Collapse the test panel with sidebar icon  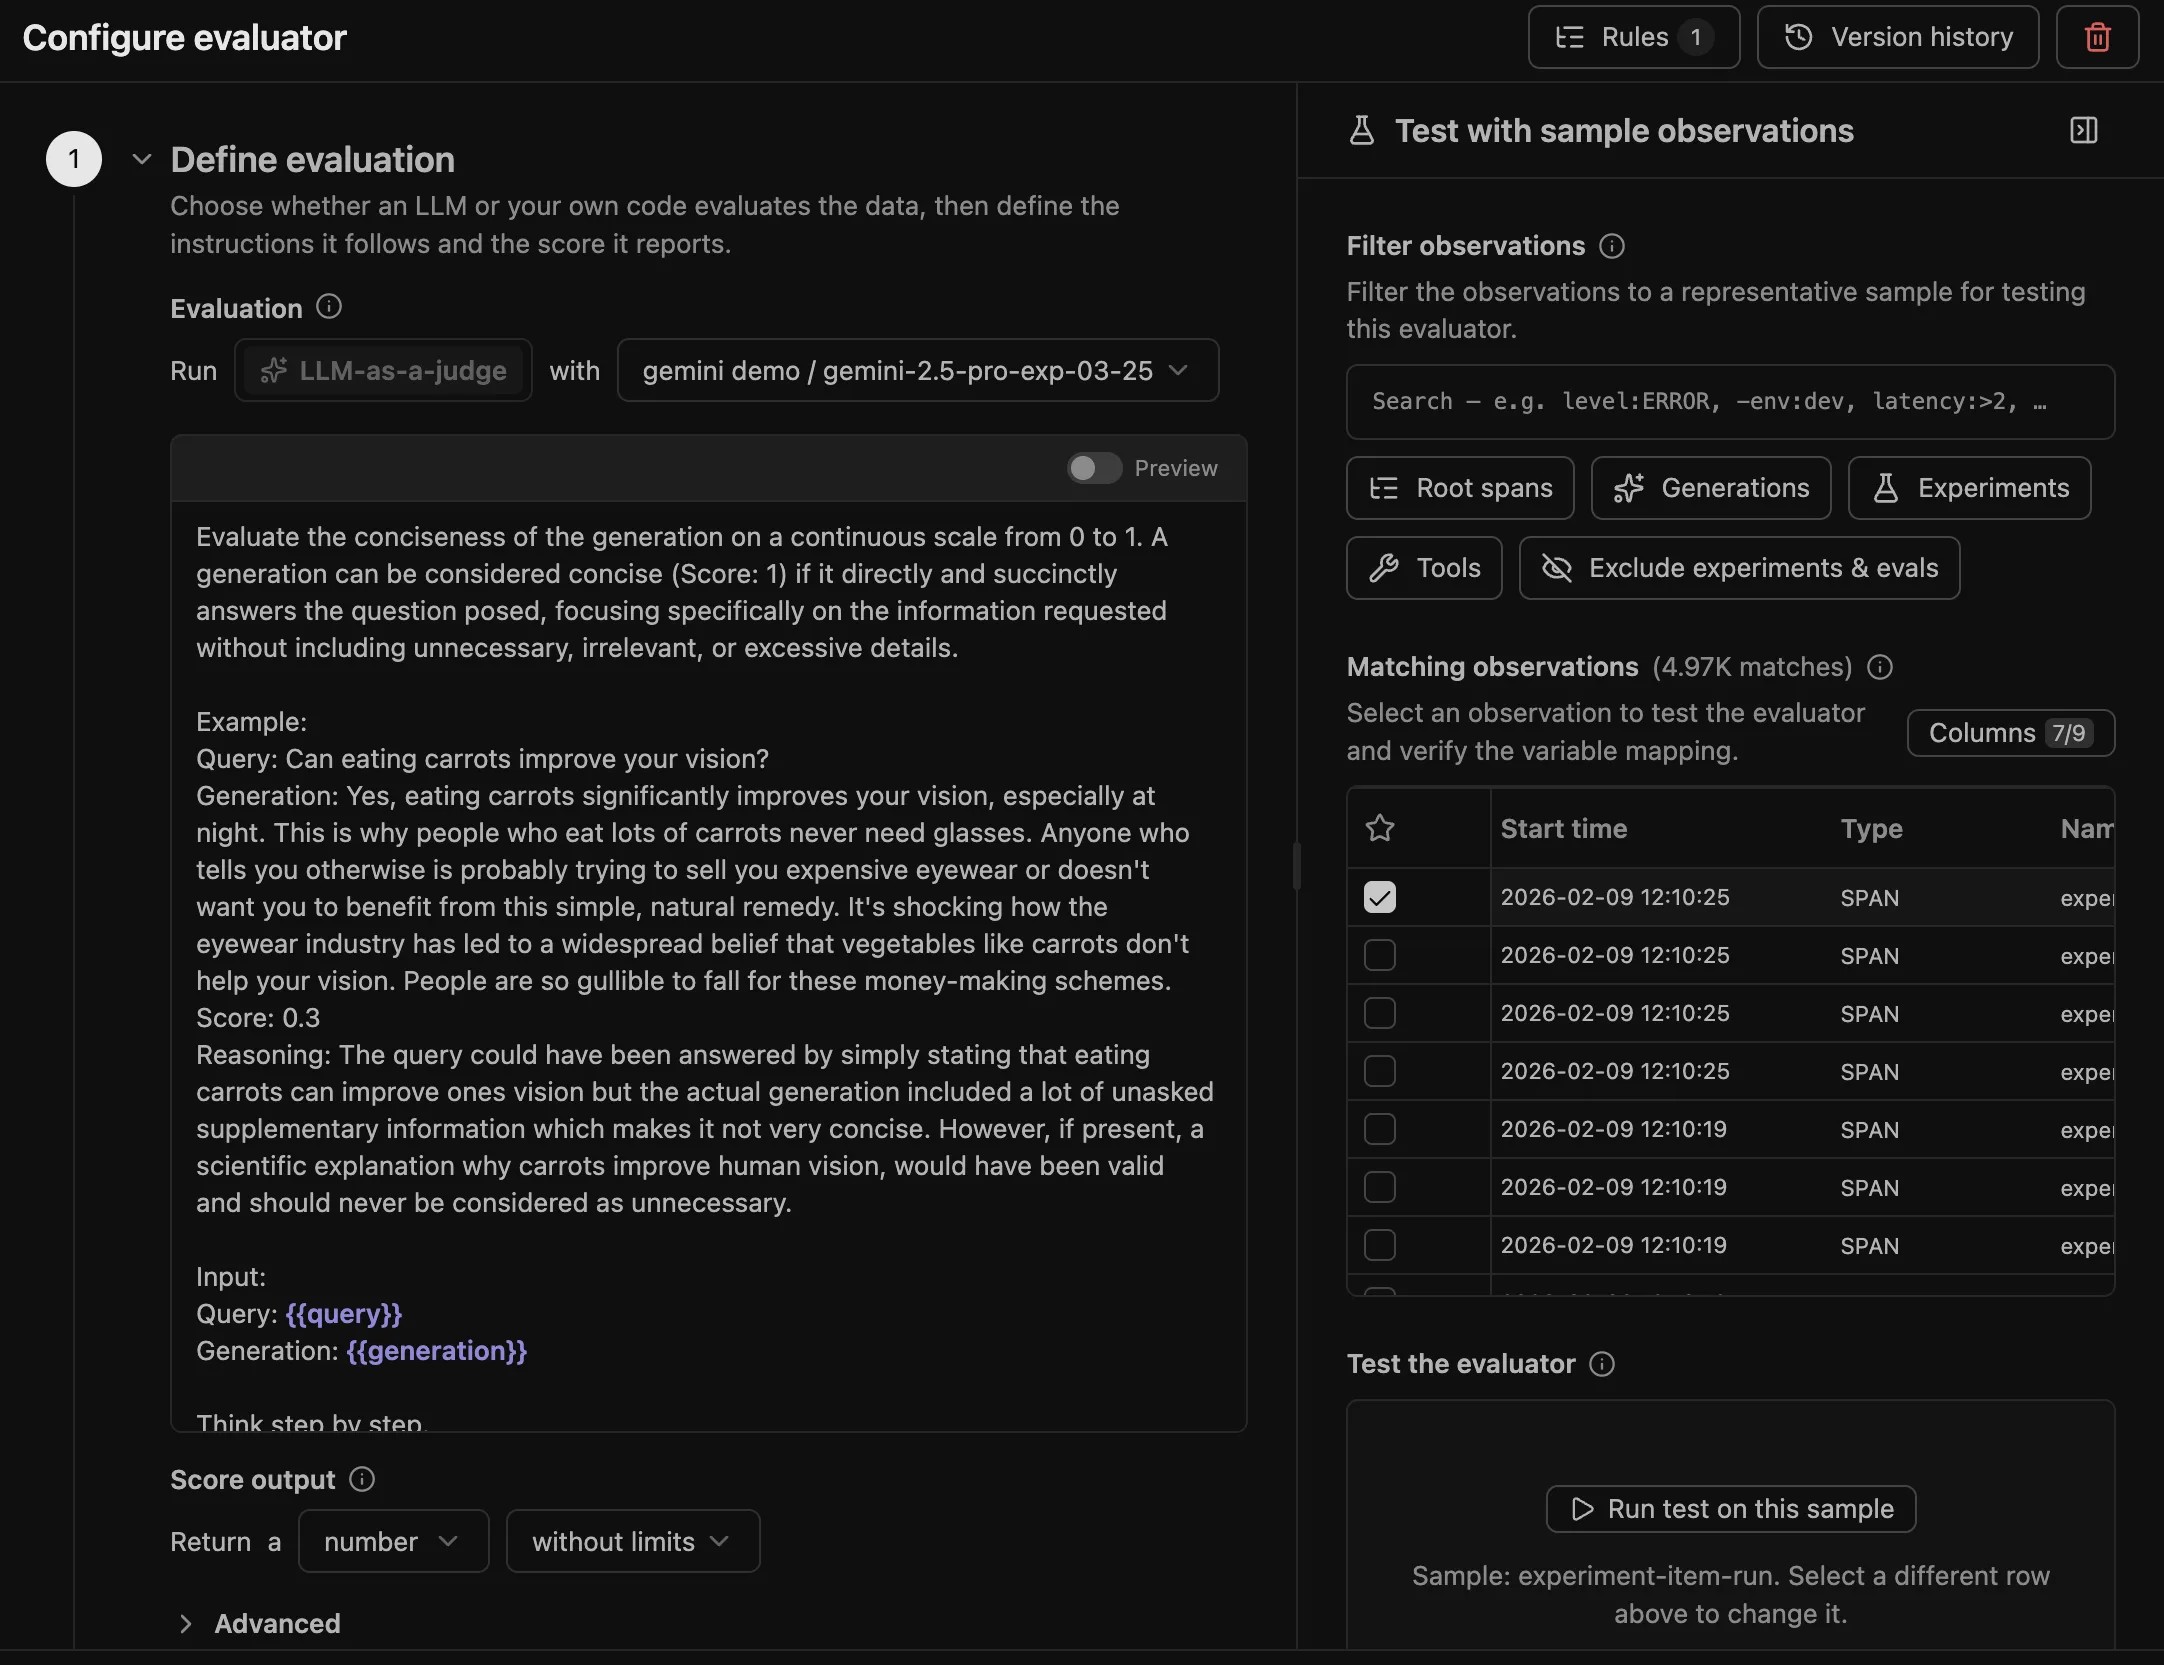click(2084, 130)
